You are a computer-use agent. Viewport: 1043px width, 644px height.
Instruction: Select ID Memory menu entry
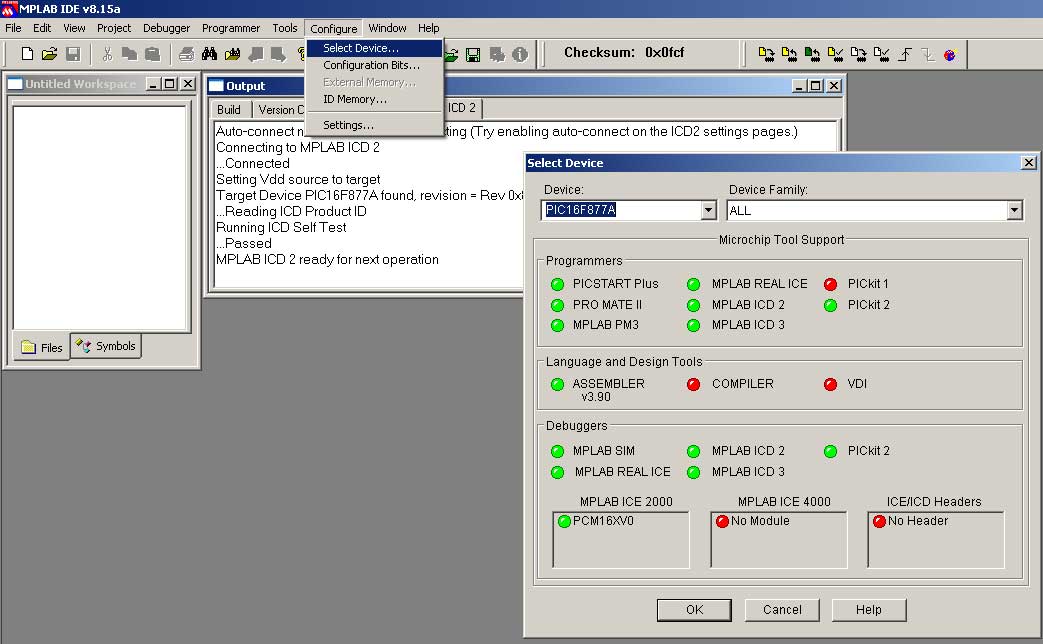354,99
